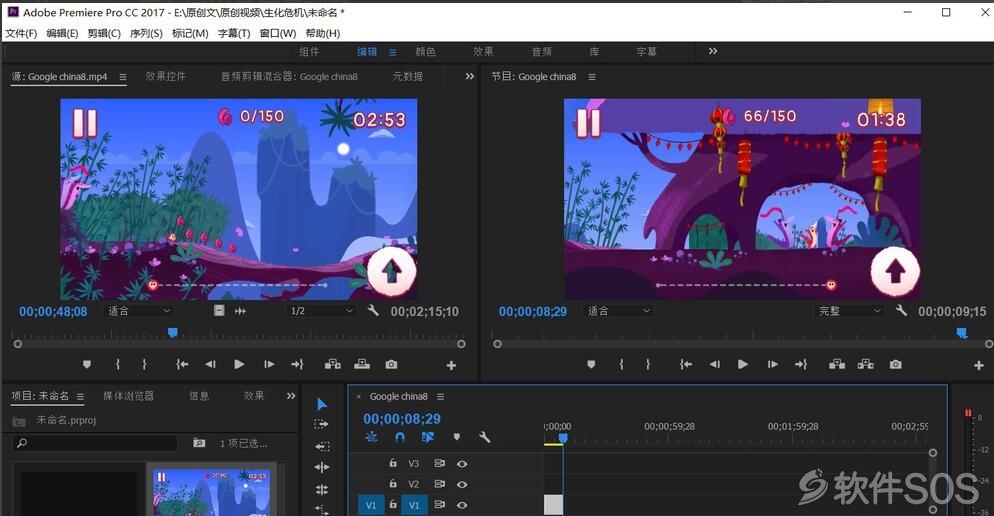Open Program playback resolution 完整 dropdown

[x=849, y=311]
